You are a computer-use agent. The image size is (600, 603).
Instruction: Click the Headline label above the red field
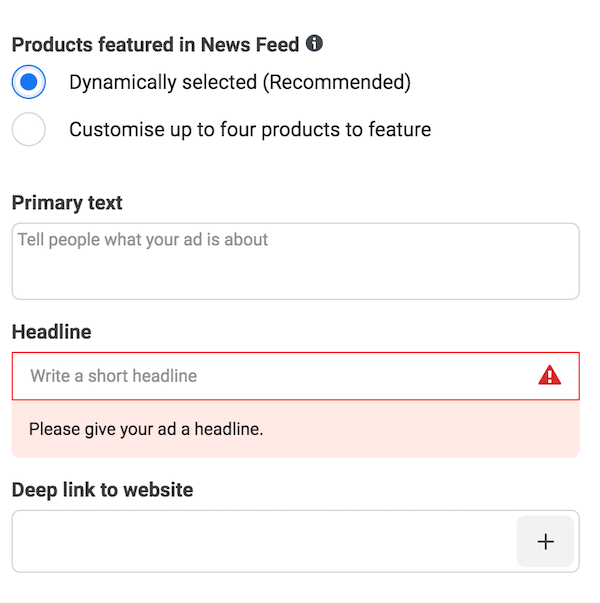pos(52,332)
